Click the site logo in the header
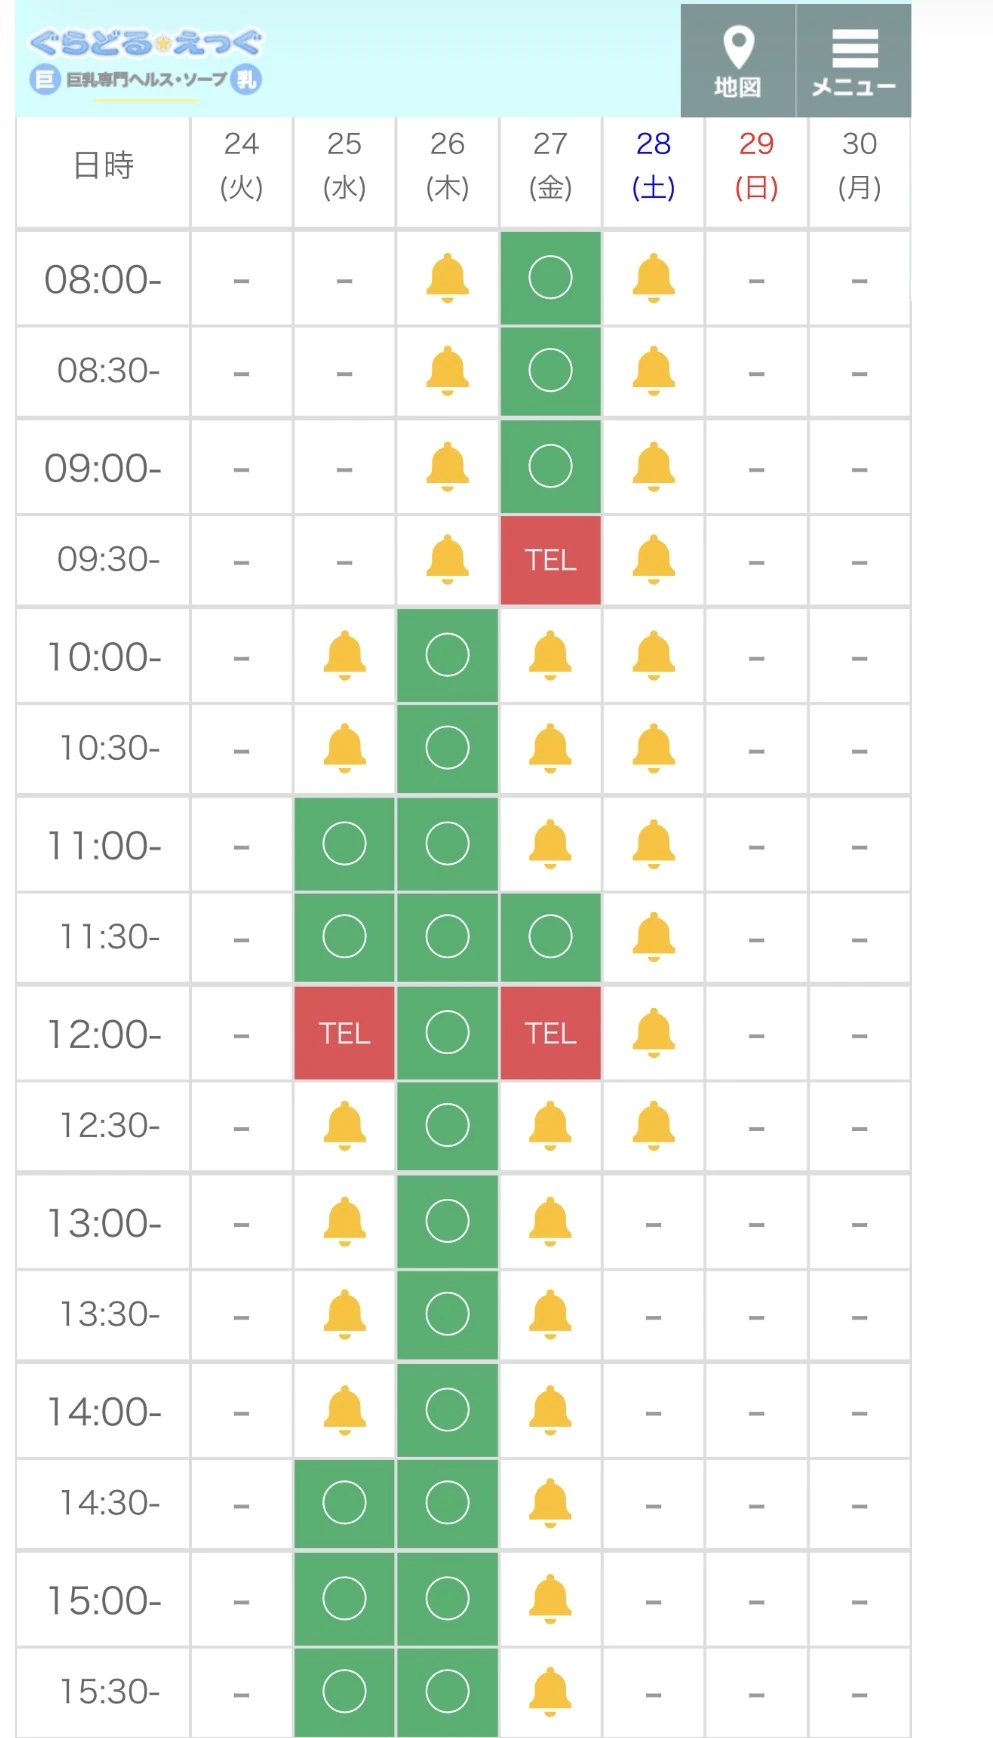 pyautogui.click(x=146, y=61)
